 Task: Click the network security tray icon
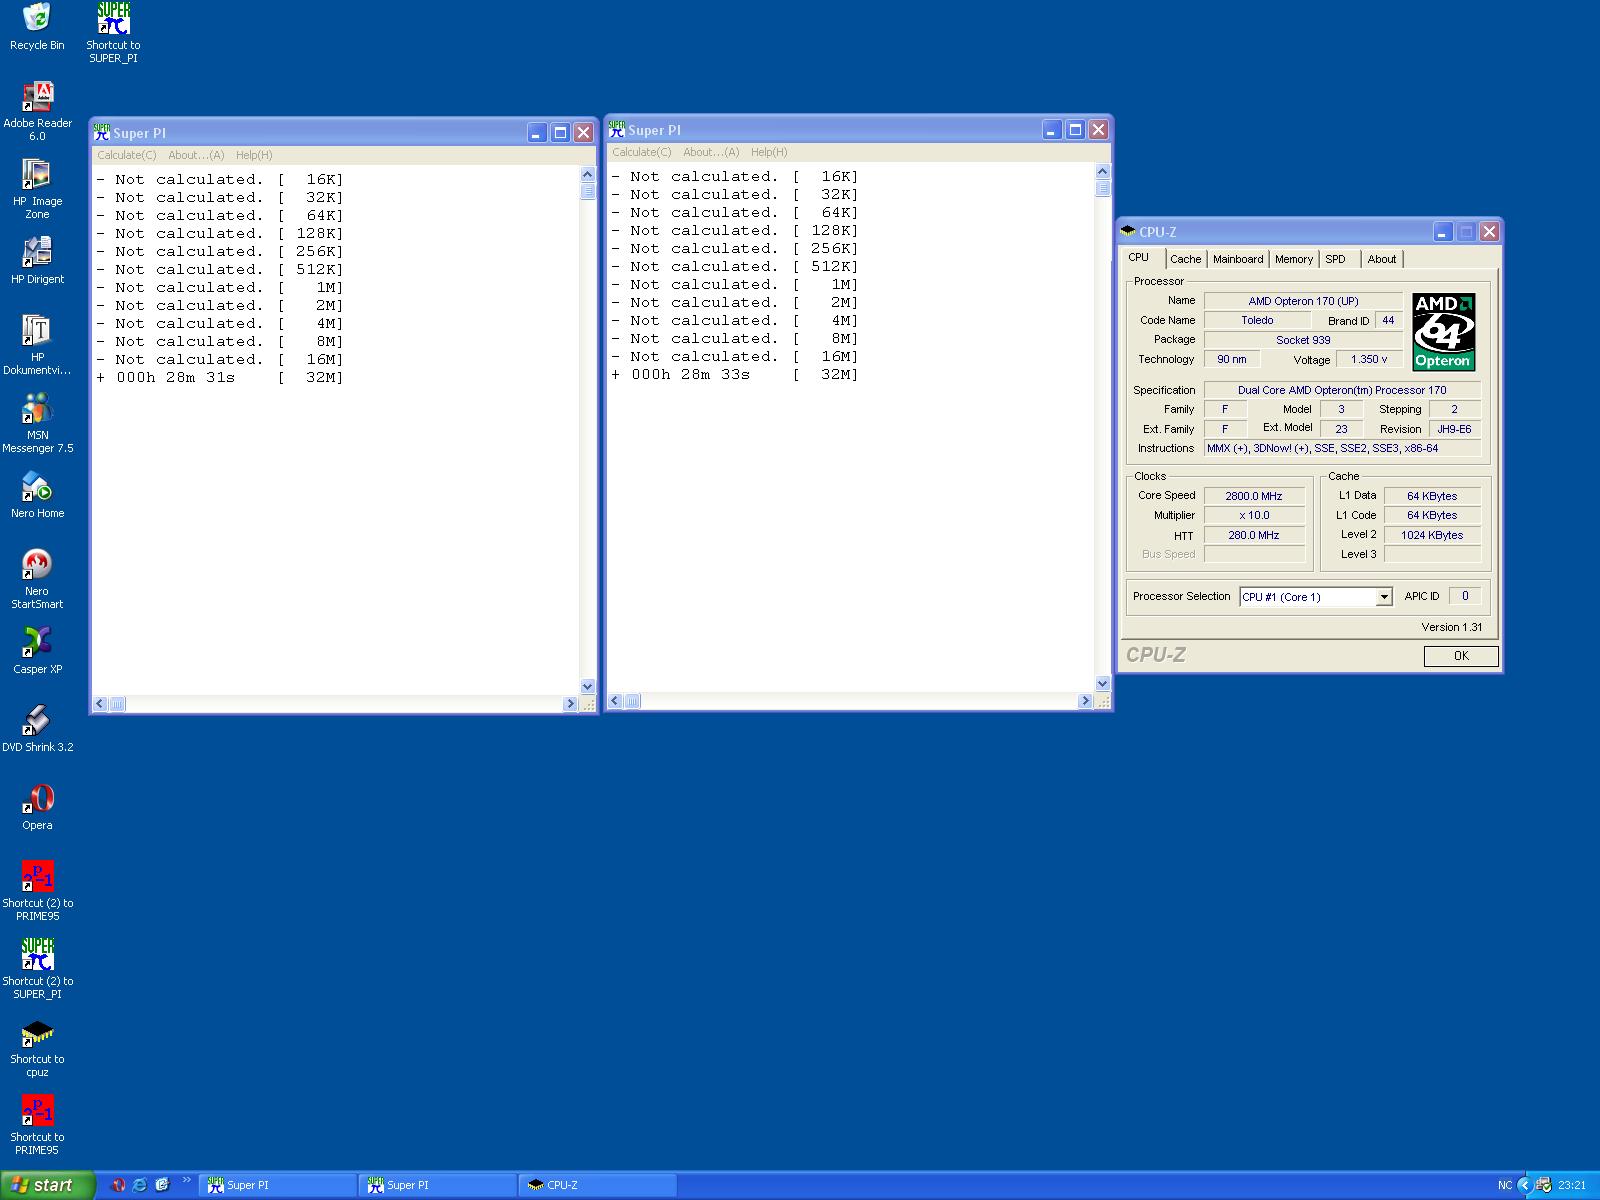point(1543,1185)
